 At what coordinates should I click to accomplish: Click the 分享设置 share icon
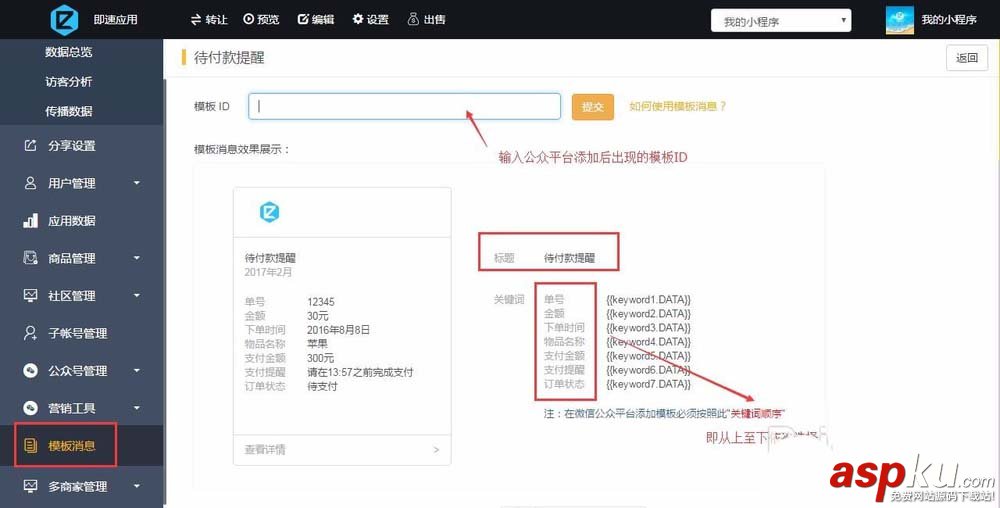[x=30, y=145]
